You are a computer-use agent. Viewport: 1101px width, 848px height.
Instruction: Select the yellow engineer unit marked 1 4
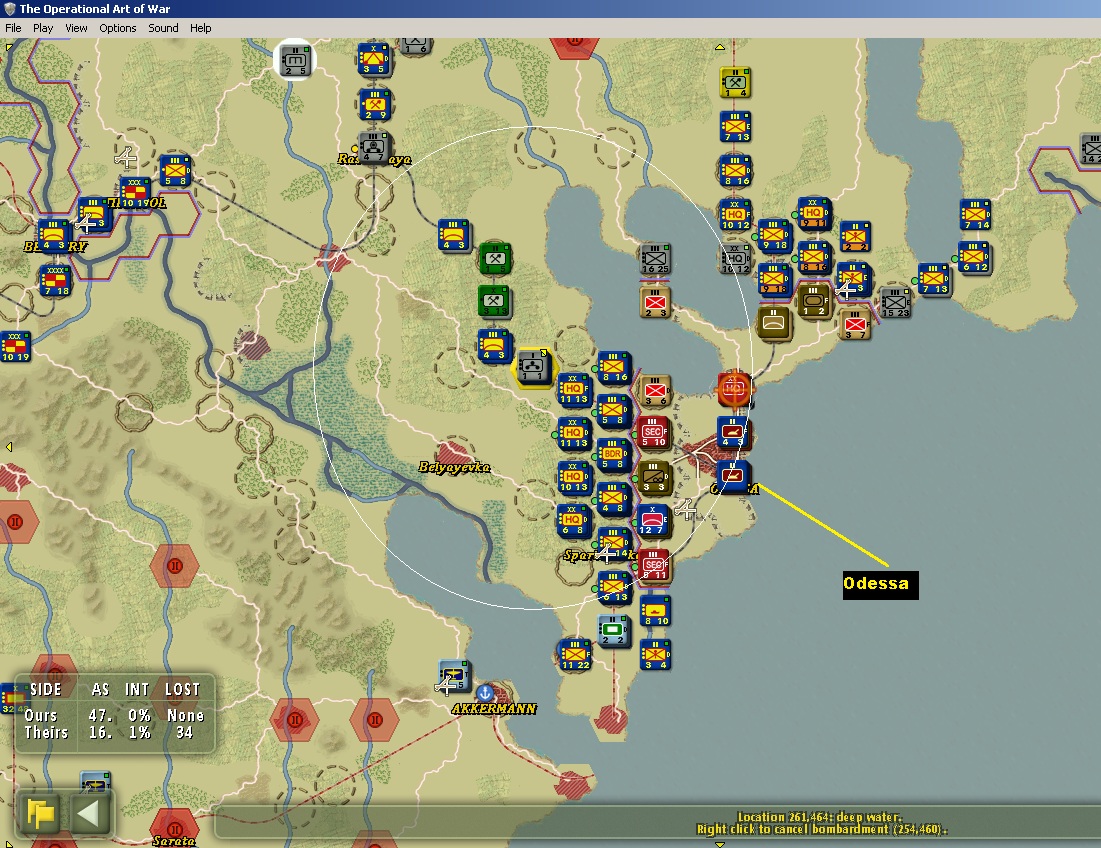[x=735, y=82]
